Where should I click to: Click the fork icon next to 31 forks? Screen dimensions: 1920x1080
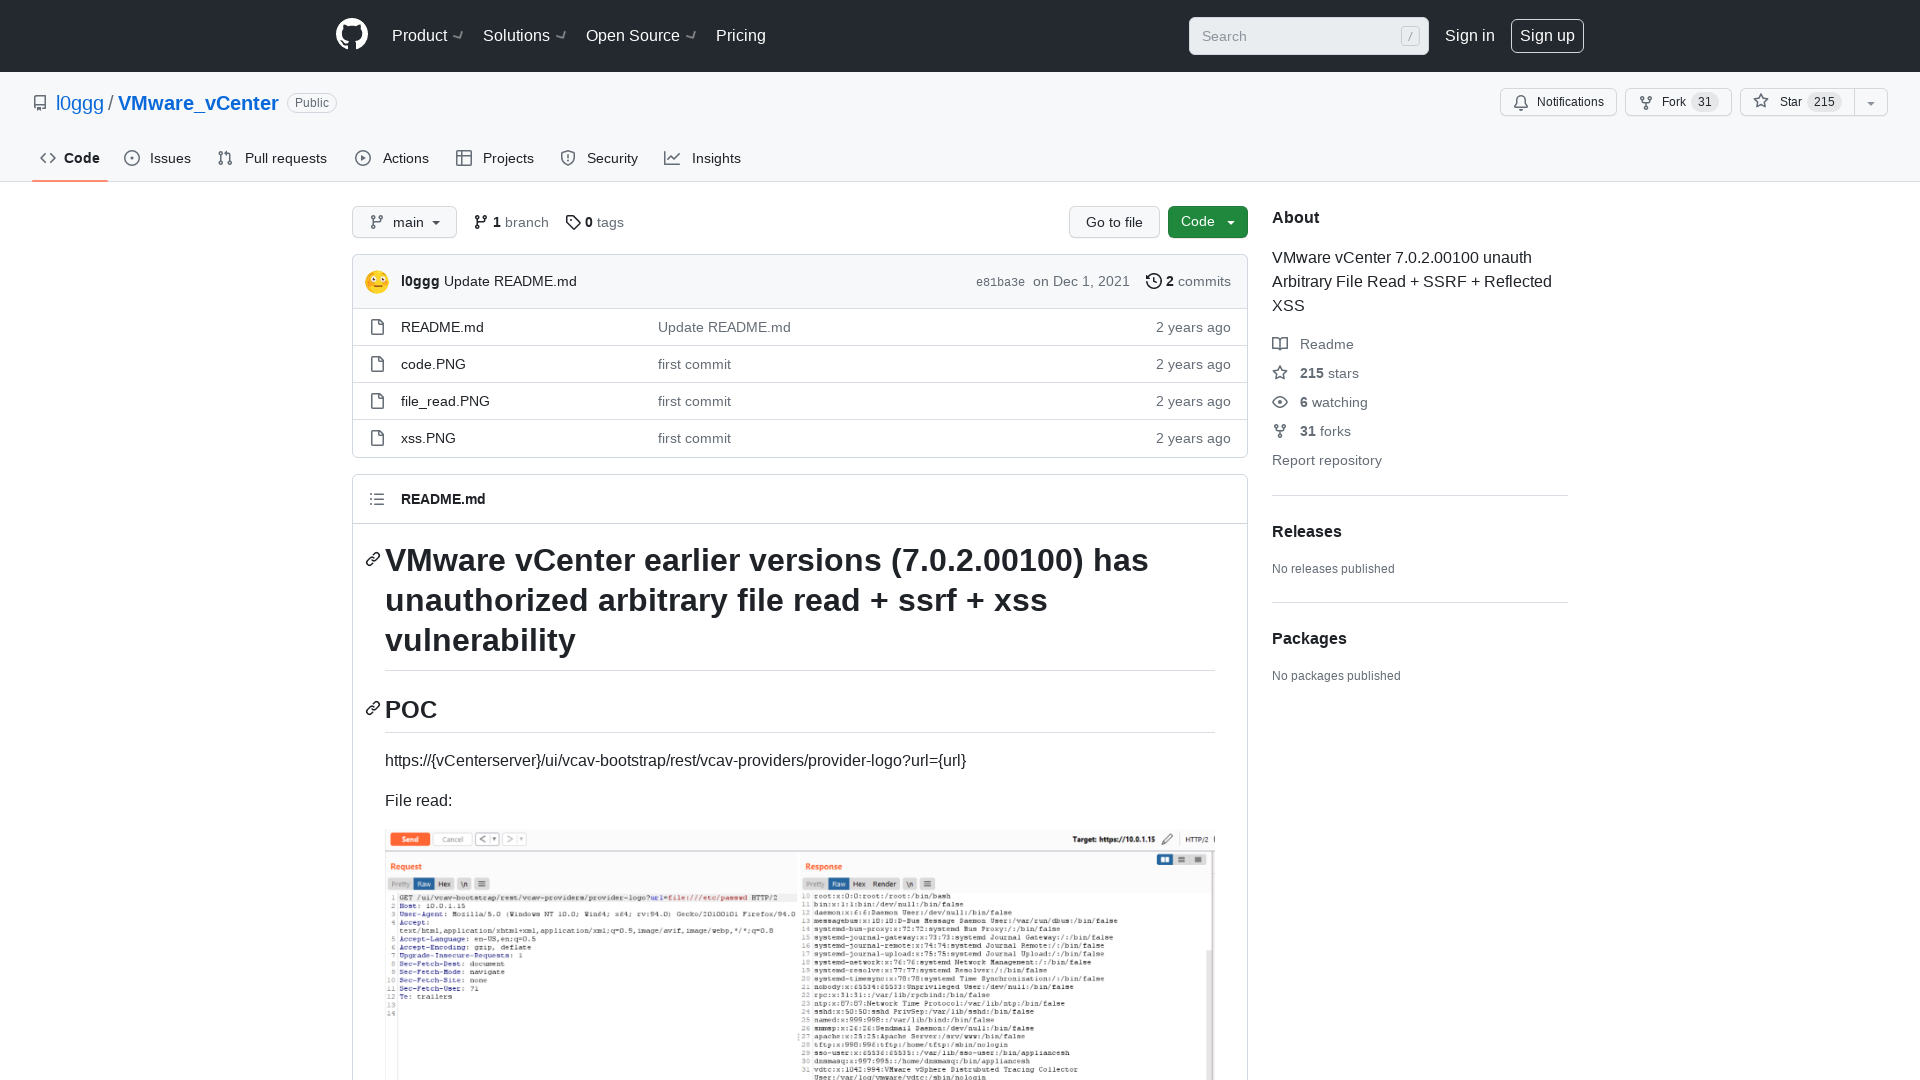[1280, 431]
